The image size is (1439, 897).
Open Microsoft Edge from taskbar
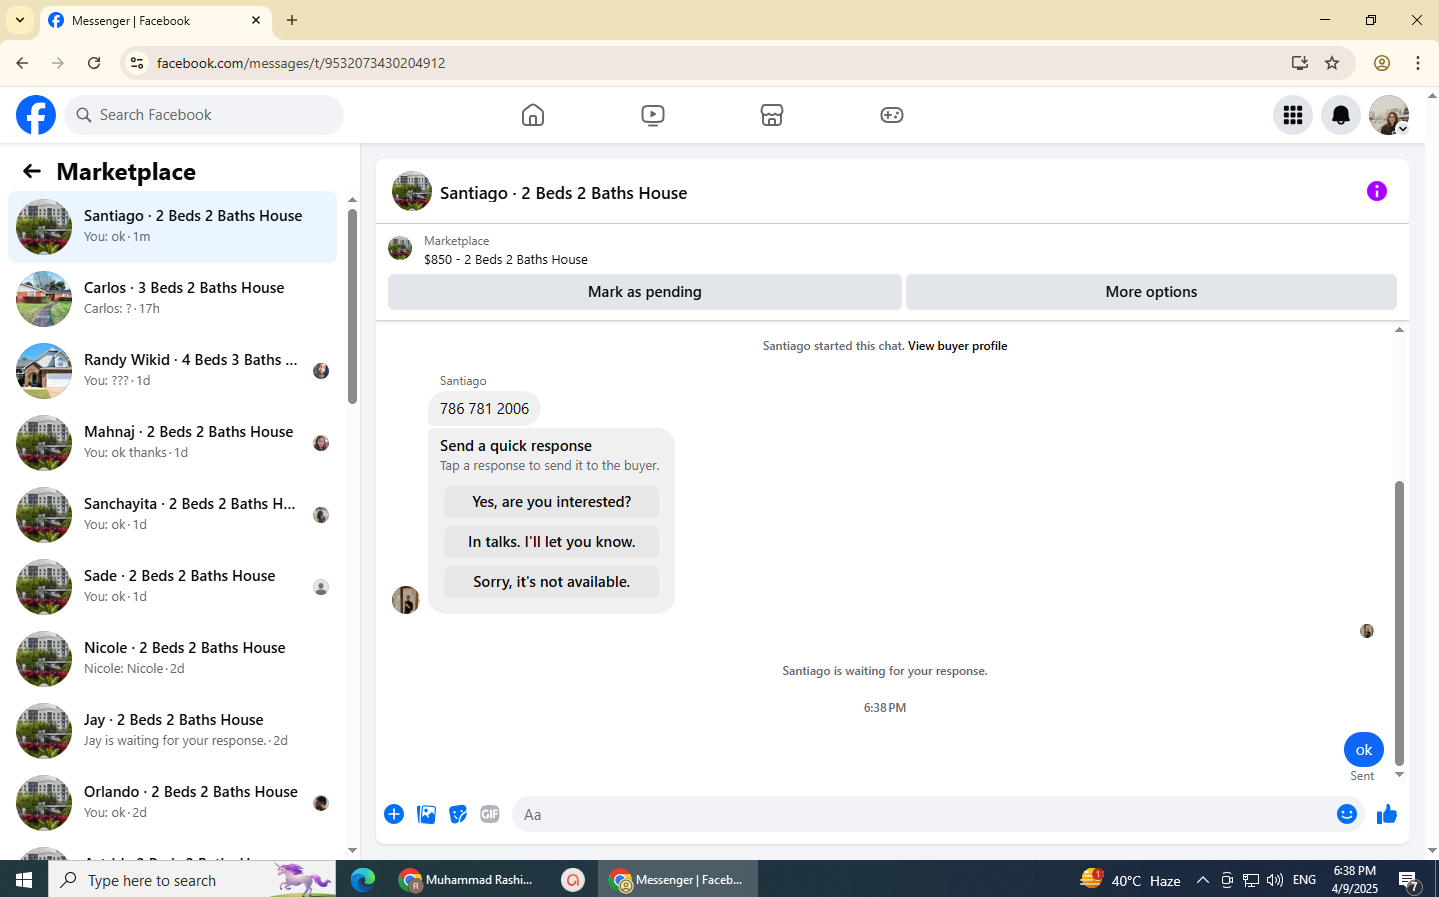362,880
